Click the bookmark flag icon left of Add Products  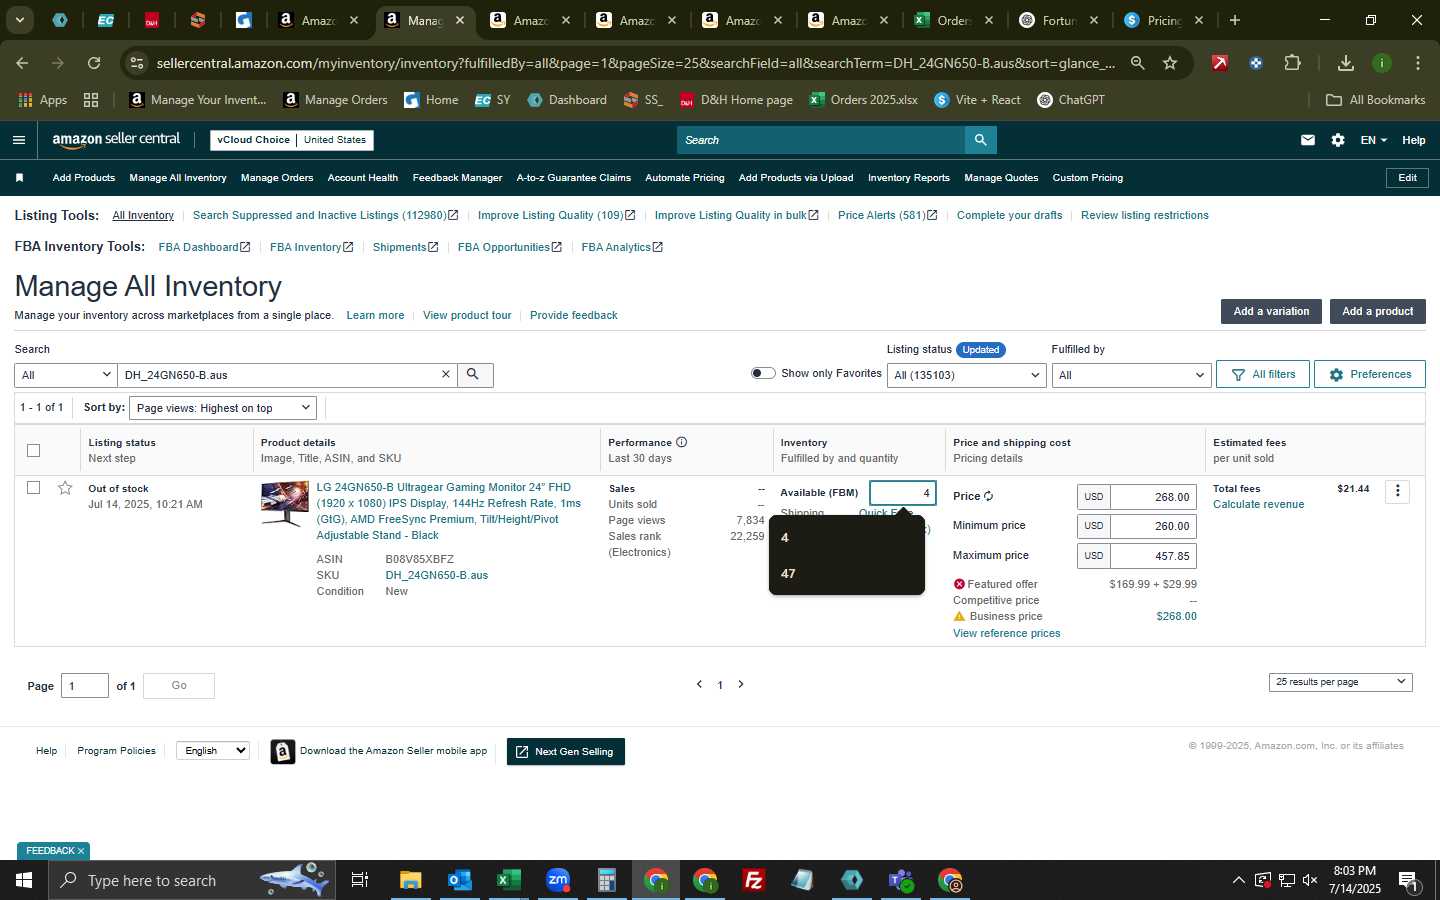19,178
